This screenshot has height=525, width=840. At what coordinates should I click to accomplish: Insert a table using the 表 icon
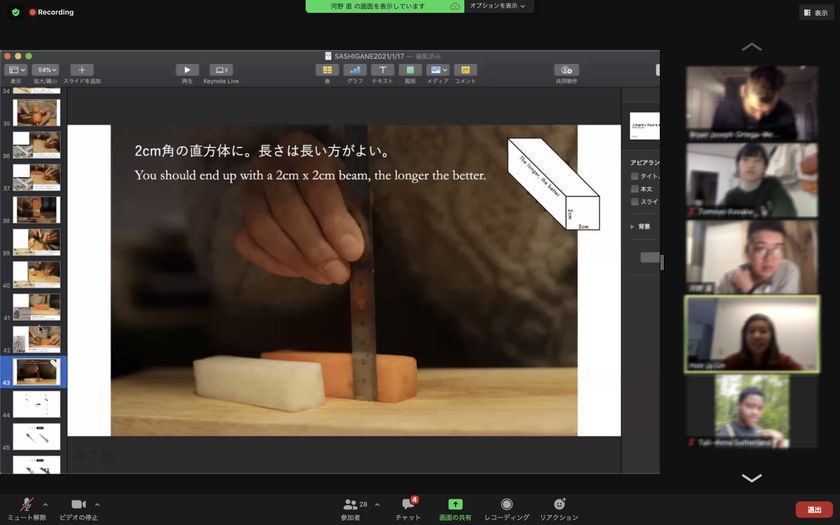click(327, 70)
